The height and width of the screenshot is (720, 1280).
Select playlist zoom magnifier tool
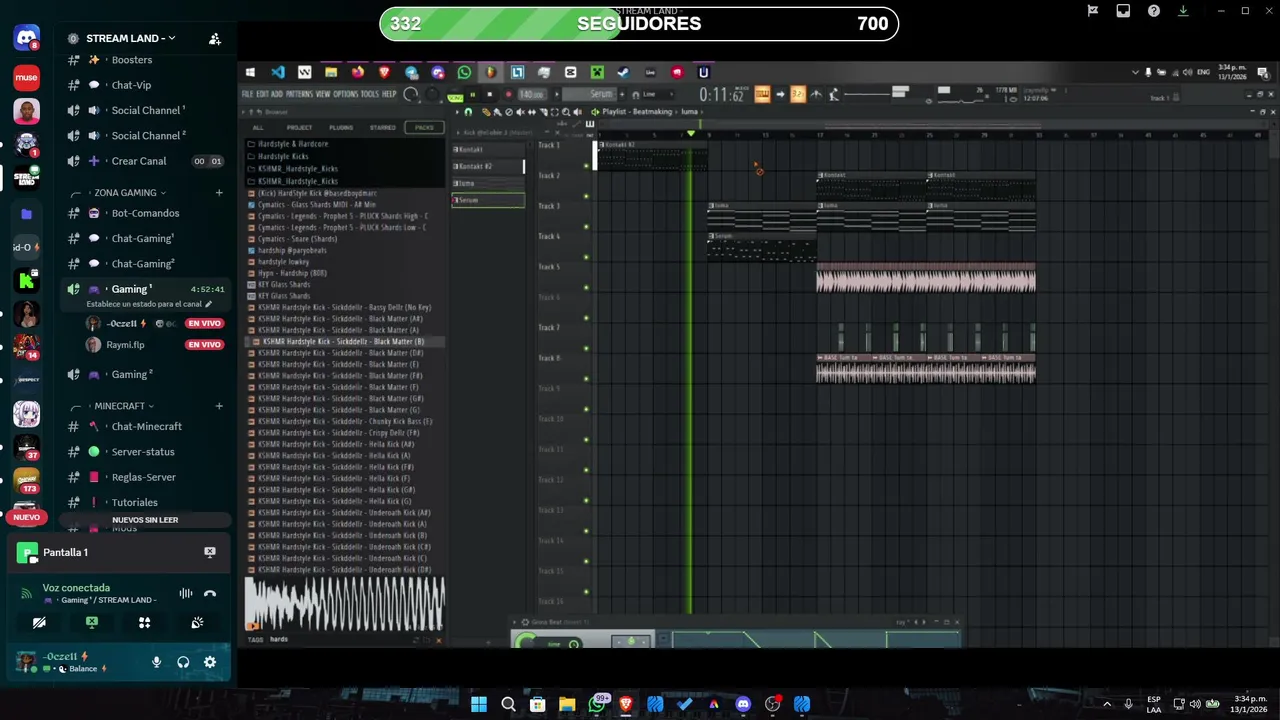click(566, 112)
